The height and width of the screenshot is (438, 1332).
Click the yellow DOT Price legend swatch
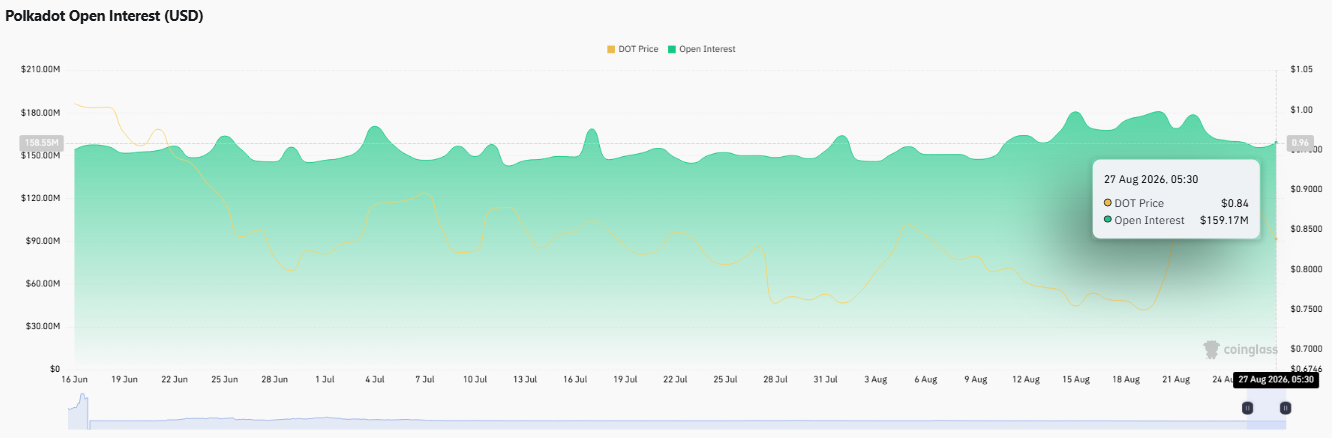(x=611, y=49)
